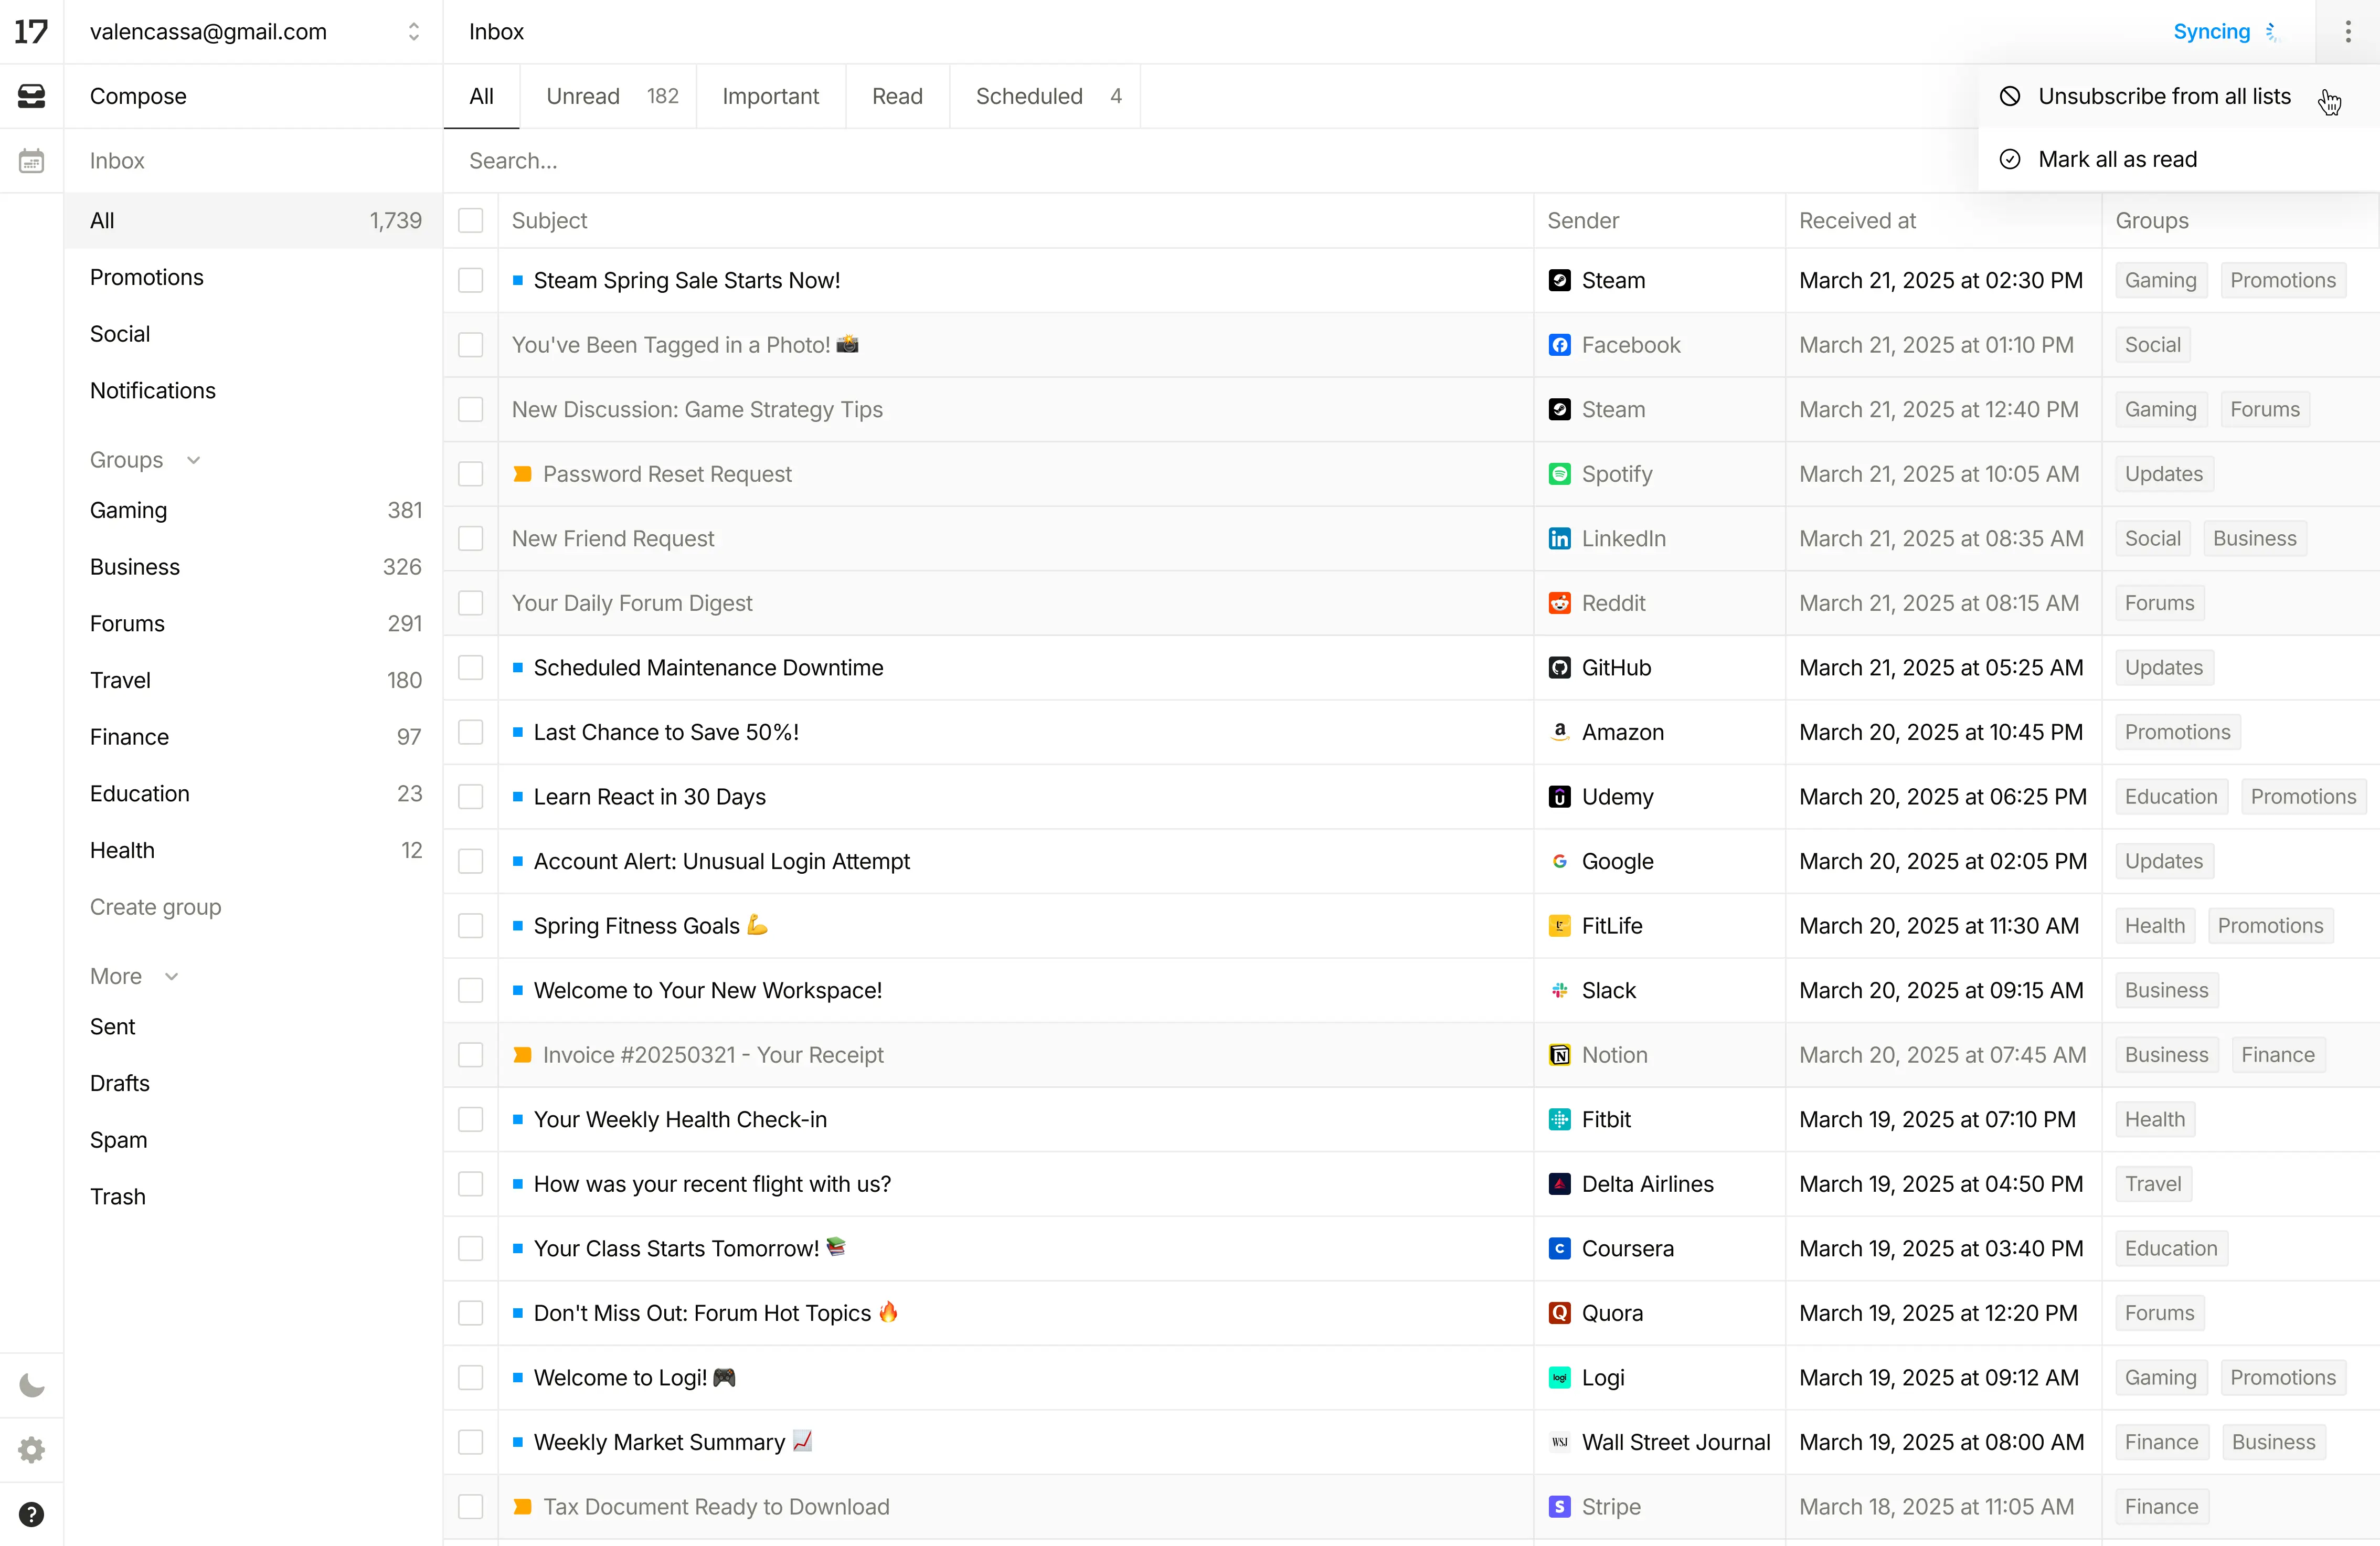Choose Mark all as read
The image size is (2380, 1546).
2178,159
